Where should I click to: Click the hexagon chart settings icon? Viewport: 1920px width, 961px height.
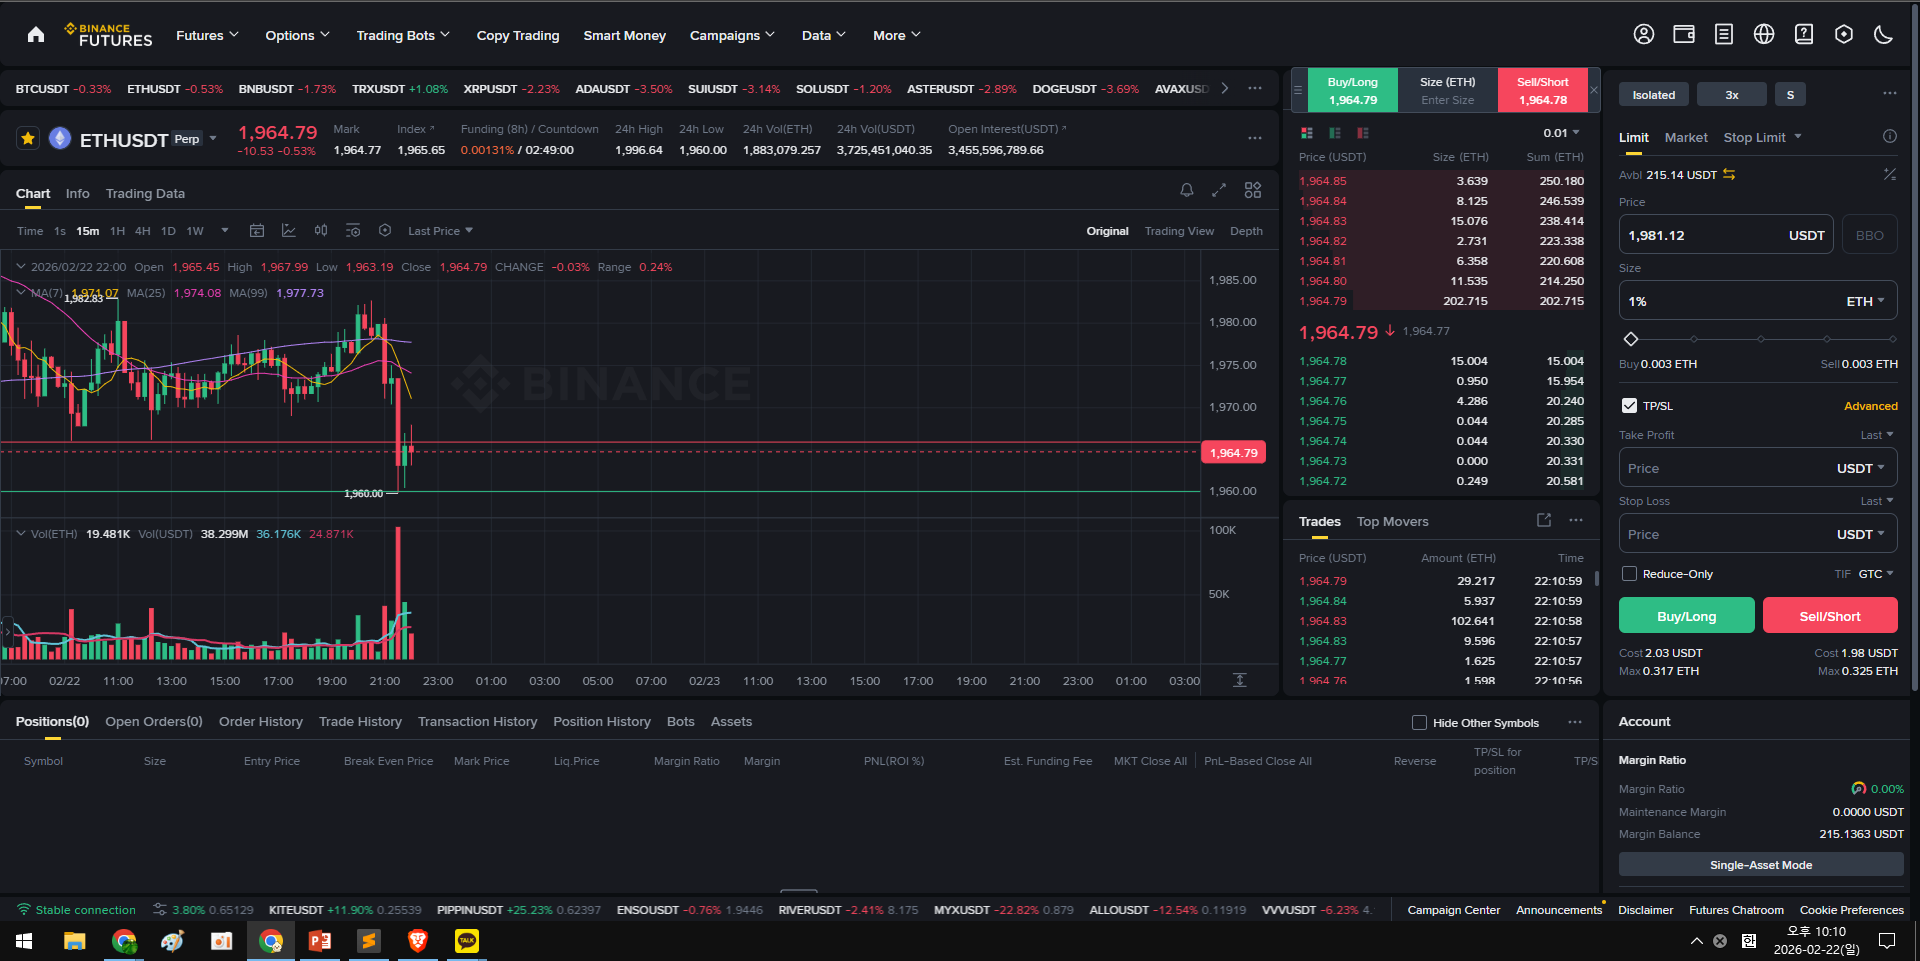tap(385, 231)
